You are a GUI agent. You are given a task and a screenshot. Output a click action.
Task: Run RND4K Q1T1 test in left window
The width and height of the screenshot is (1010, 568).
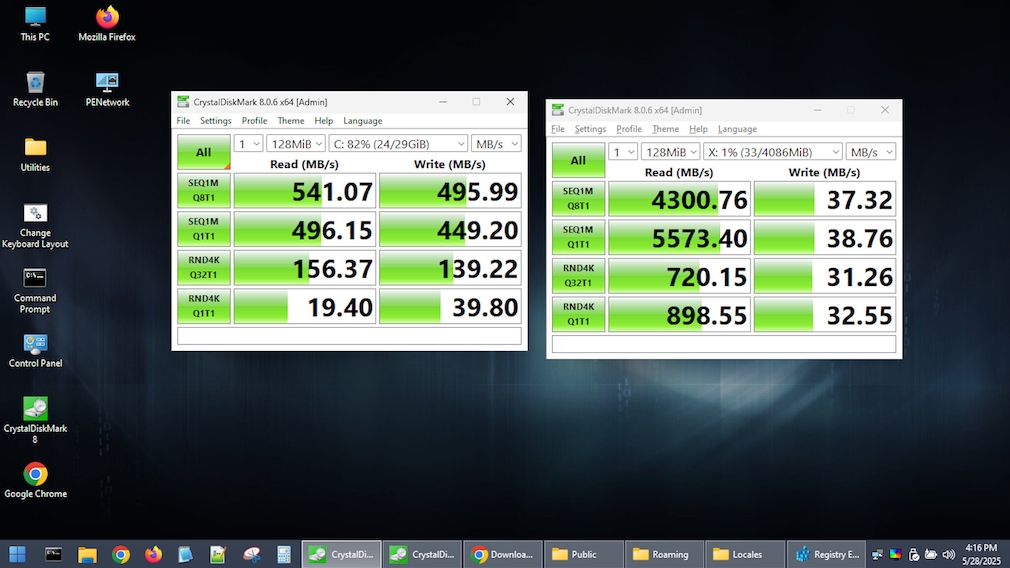204,307
